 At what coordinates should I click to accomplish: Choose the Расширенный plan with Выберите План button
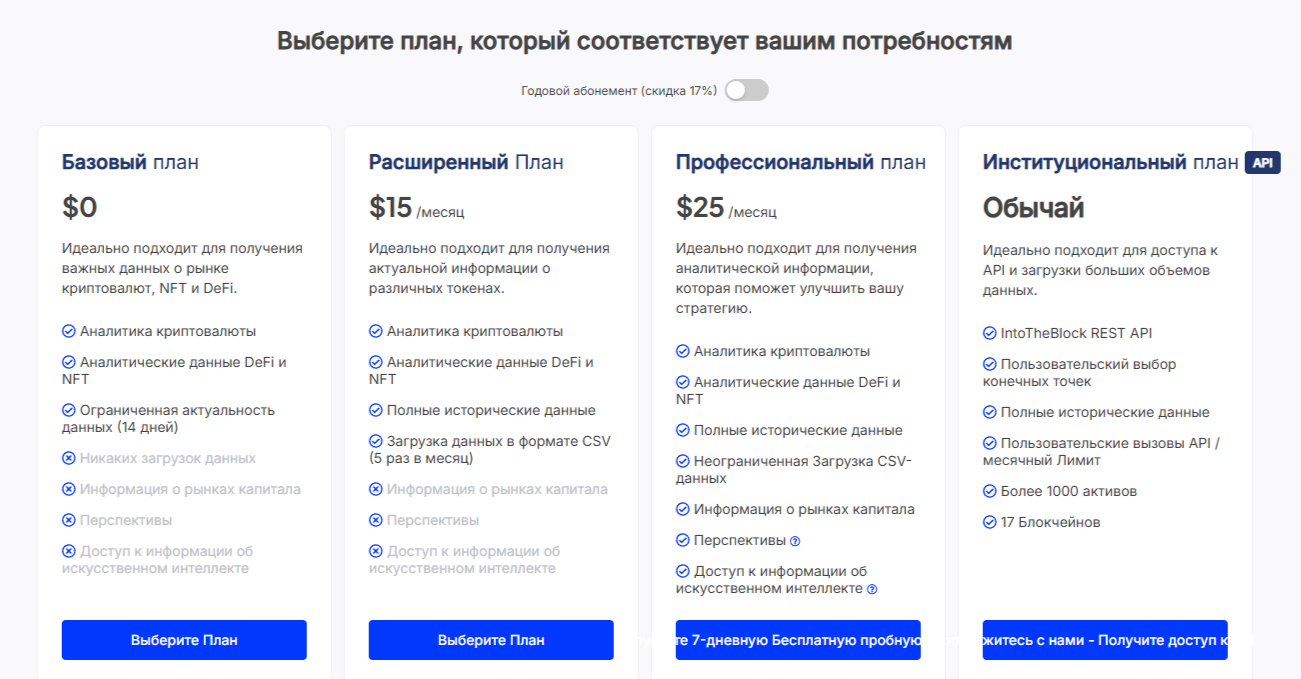tap(491, 640)
